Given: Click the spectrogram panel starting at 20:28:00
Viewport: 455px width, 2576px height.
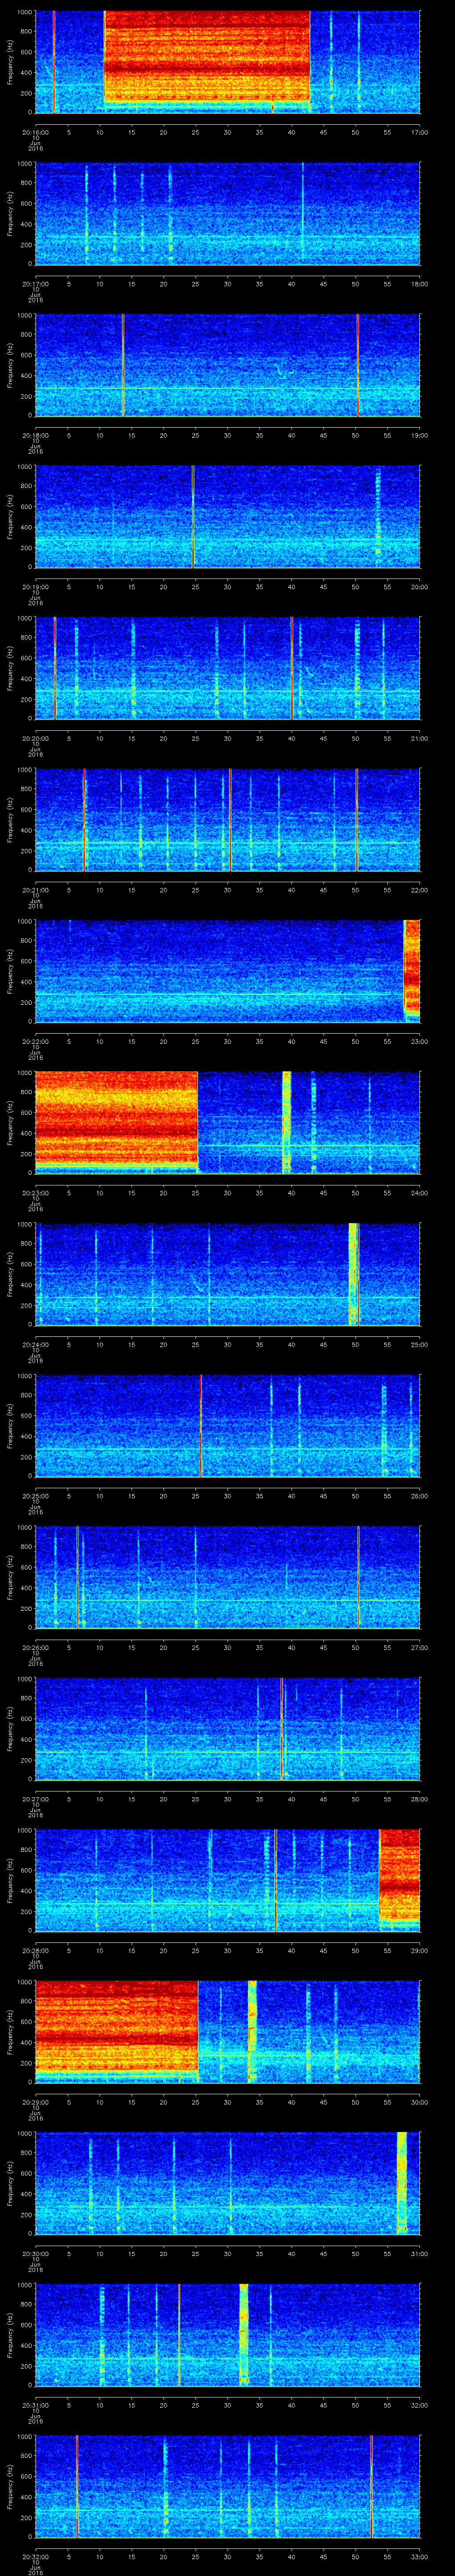Looking at the screenshot, I should click(228, 1880).
